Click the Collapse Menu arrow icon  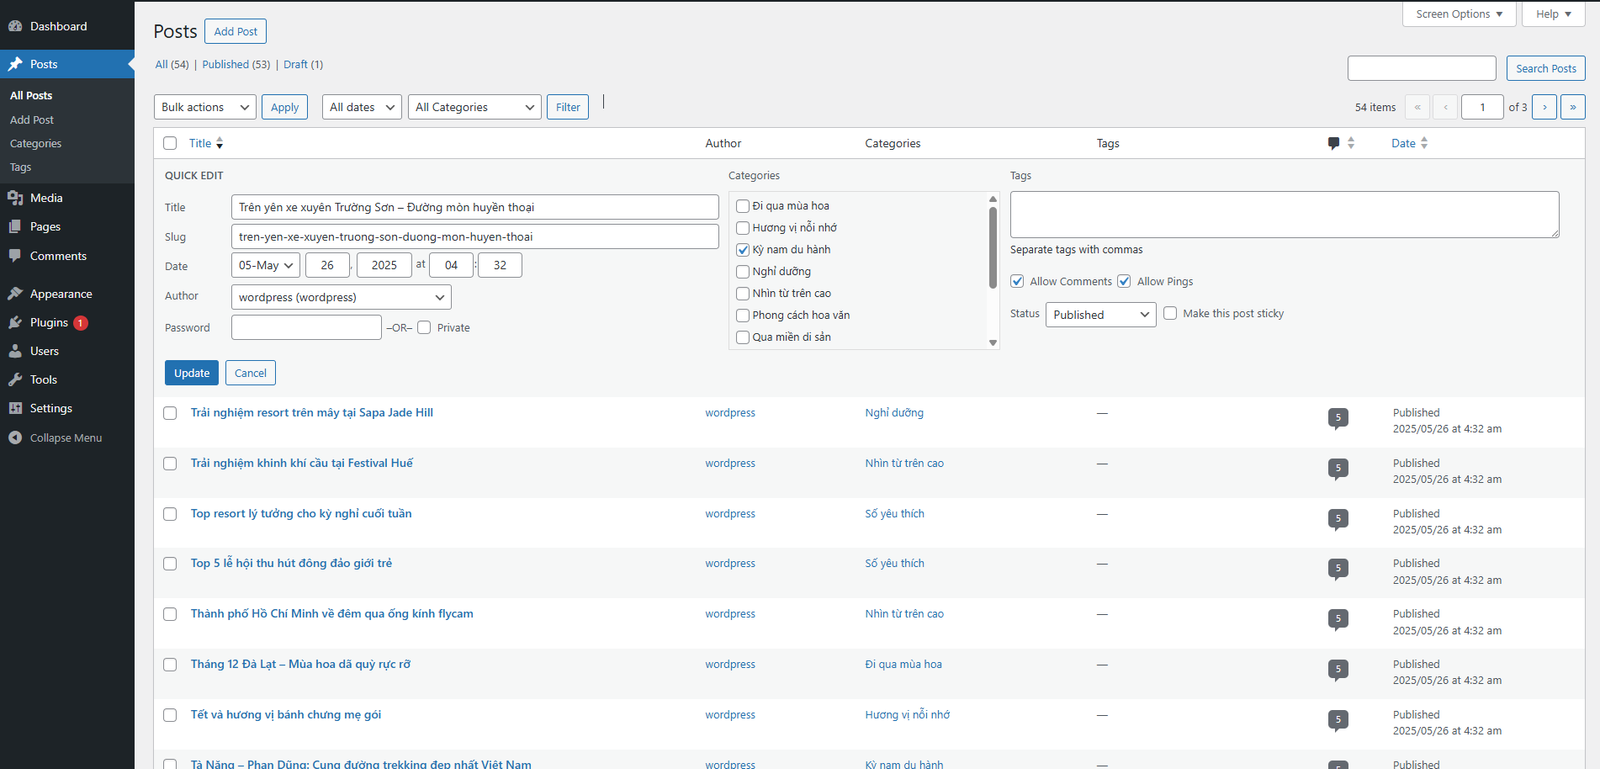coord(15,438)
